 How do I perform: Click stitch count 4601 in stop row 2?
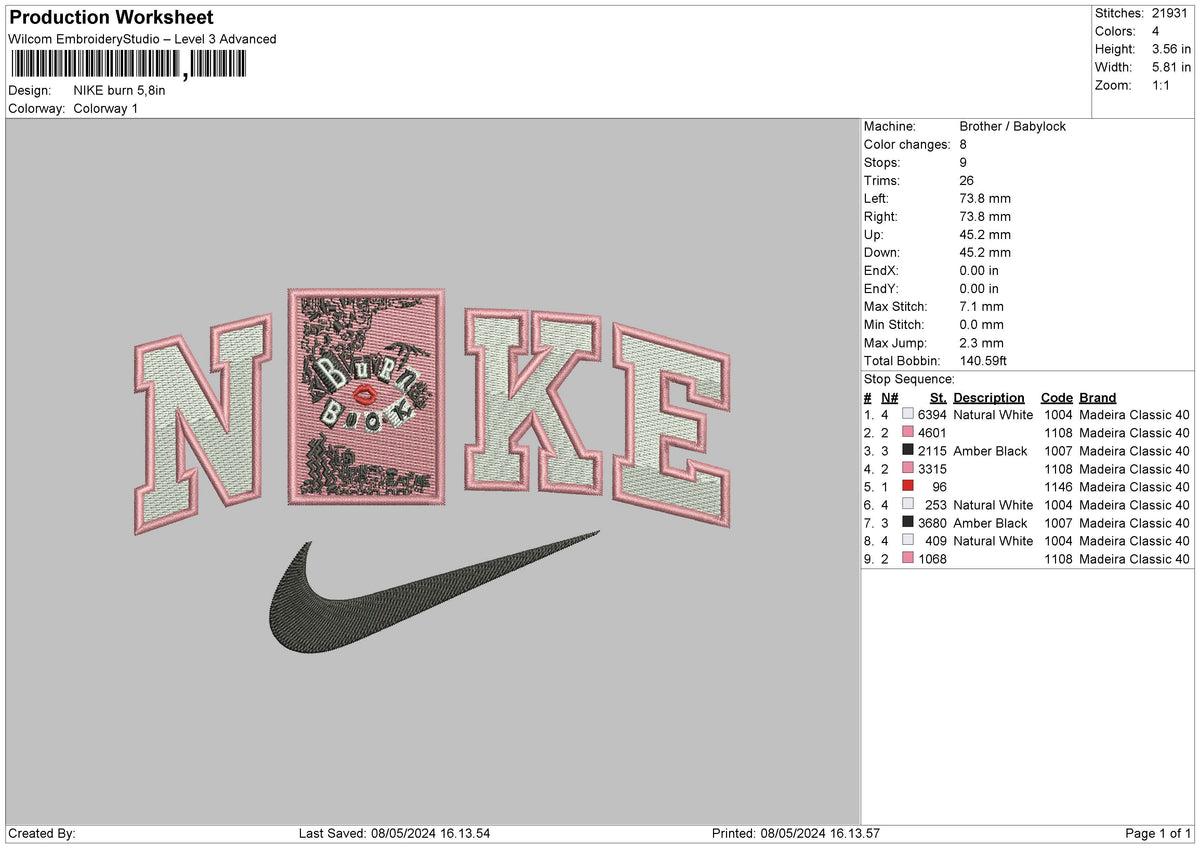tap(931, 433)
